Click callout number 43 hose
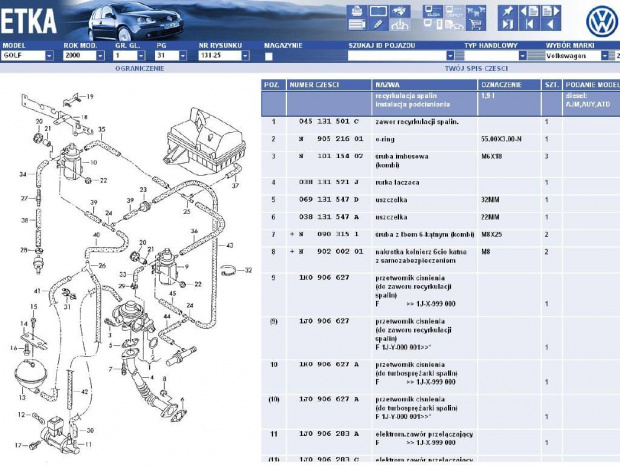 [230, 245]
